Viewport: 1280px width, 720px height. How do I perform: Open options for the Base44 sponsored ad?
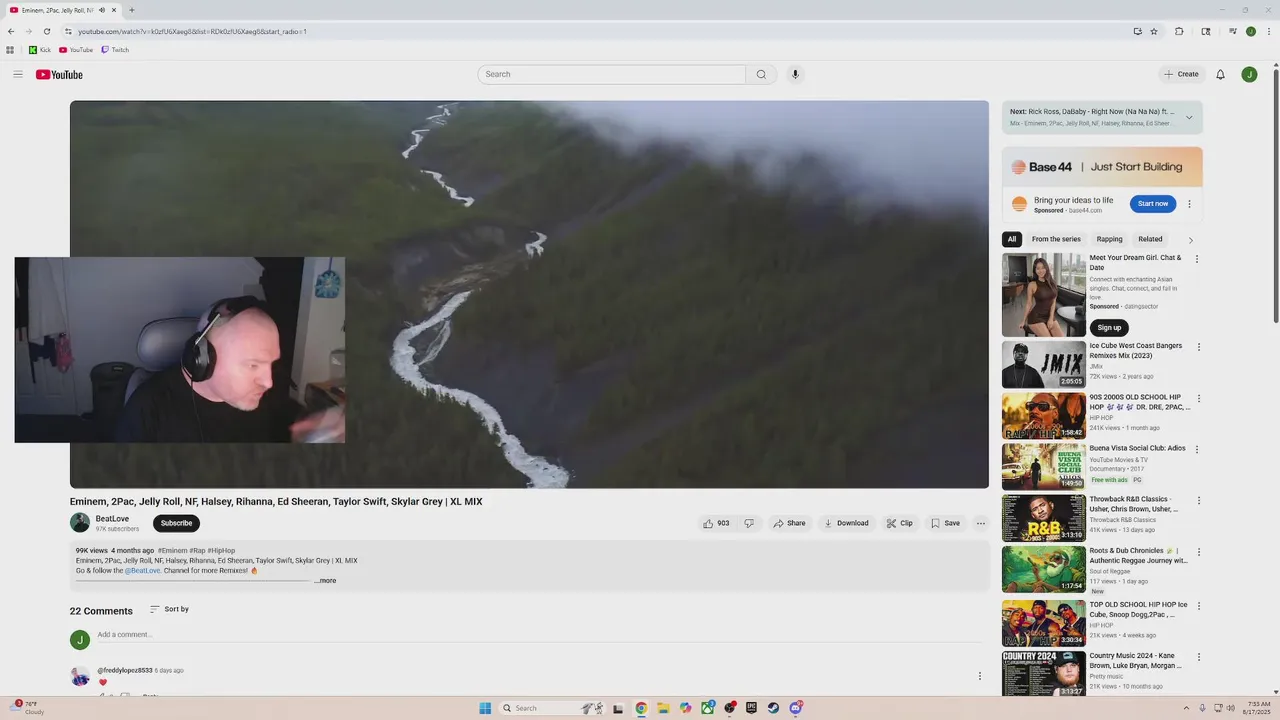pyautogui.click(x=1189, y=204)
